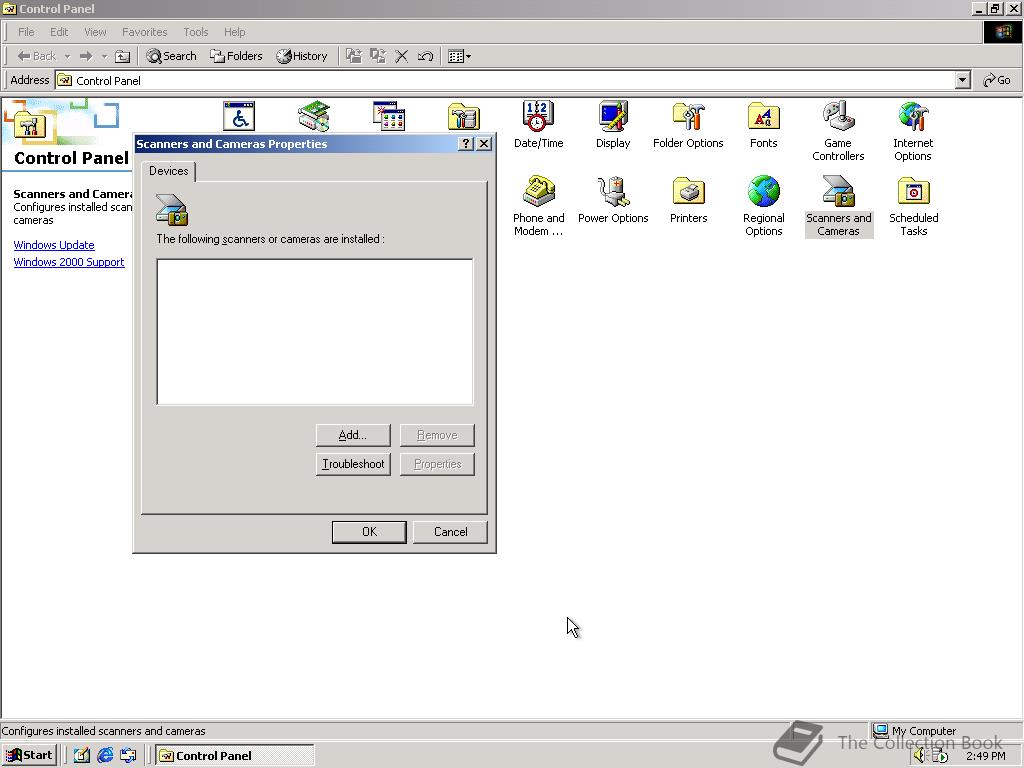The image size is (1024, 768).
Task: Open the Forward history dropdown arrow
Action: pos(104,56)
